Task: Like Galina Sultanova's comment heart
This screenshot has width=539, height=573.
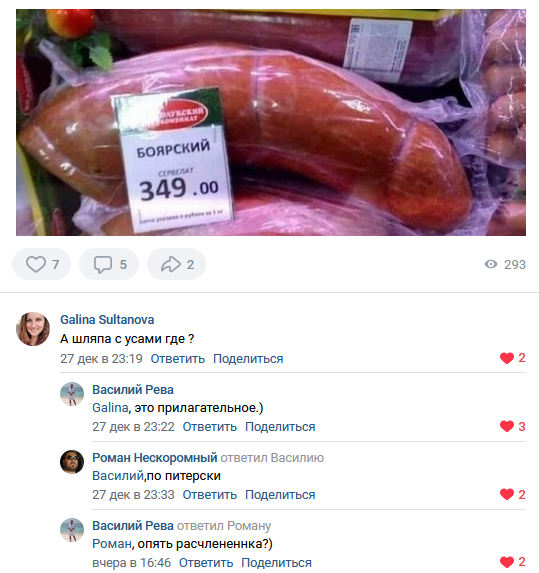Action: click(x=507, y=358)
